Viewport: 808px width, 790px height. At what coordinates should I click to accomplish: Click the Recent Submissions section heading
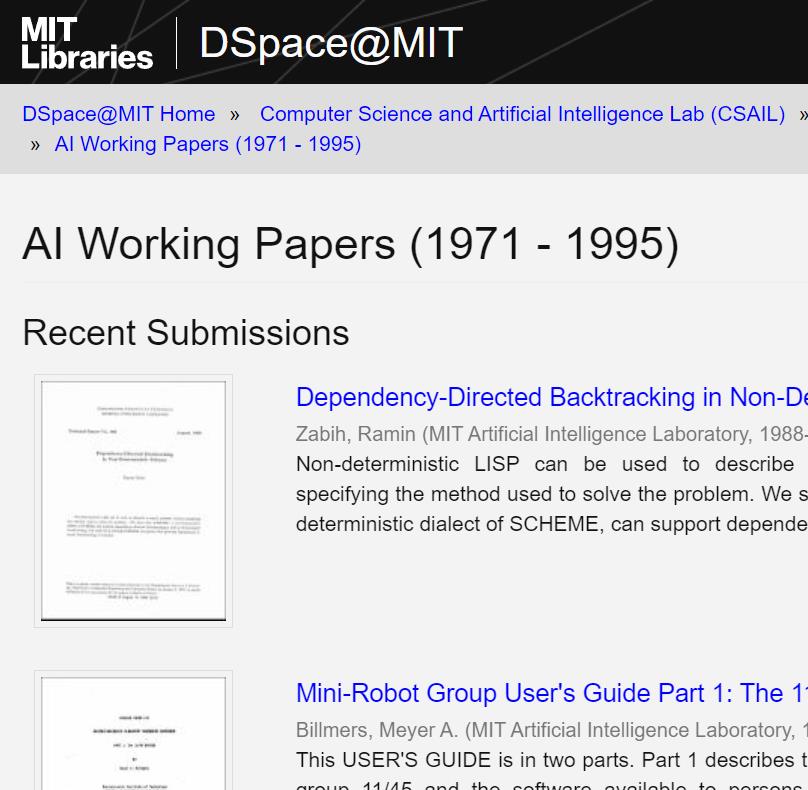[186, 333]
